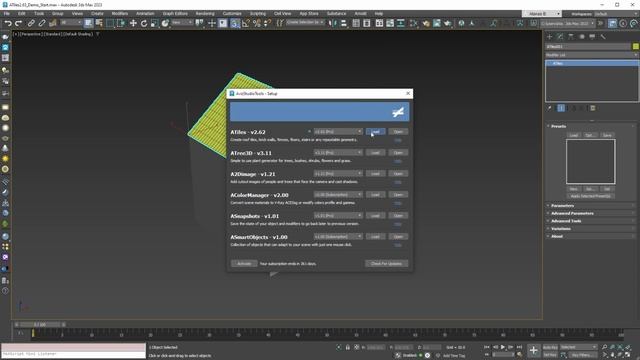This screenshot has height=360, width=640.
Task: Select the Unlink Selection icon
Action: pos(42,24)
